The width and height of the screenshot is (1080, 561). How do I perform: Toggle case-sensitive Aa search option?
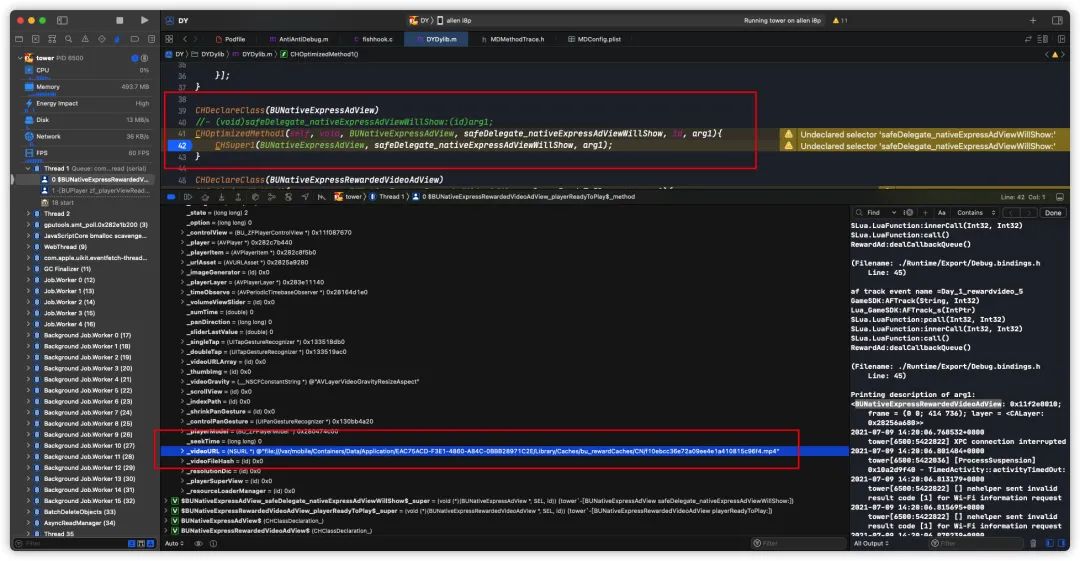click(x=942, y=213)
